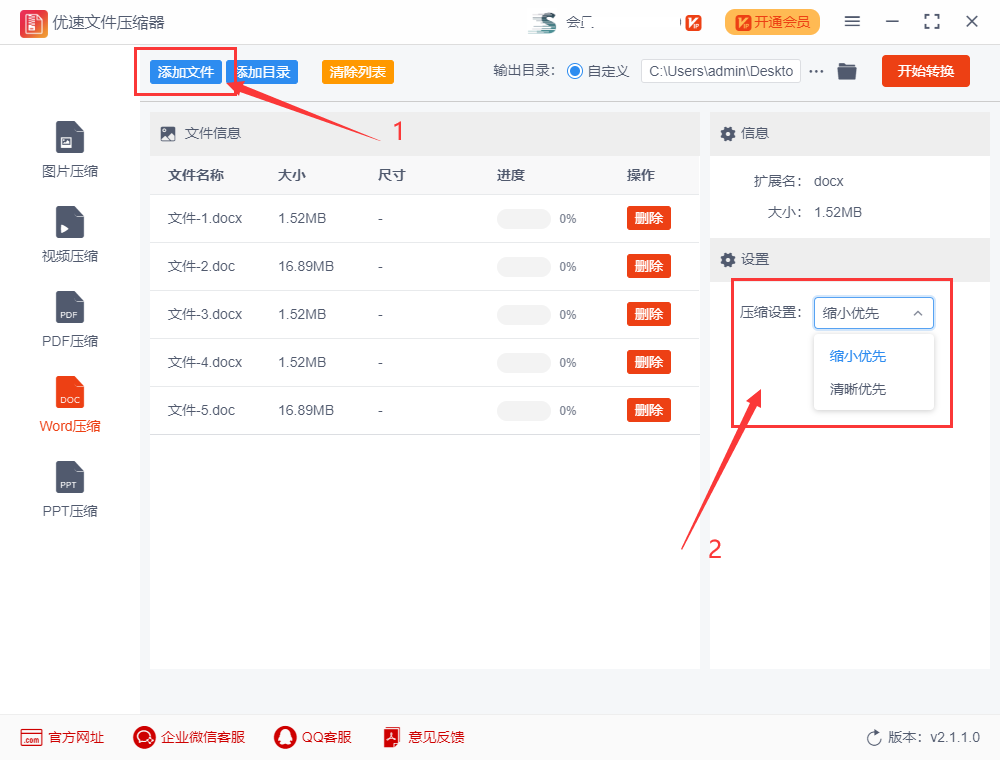This screenshot has width=1000, height=760.
Task: Open 意见反馈 link text
Action: (436, 738)
